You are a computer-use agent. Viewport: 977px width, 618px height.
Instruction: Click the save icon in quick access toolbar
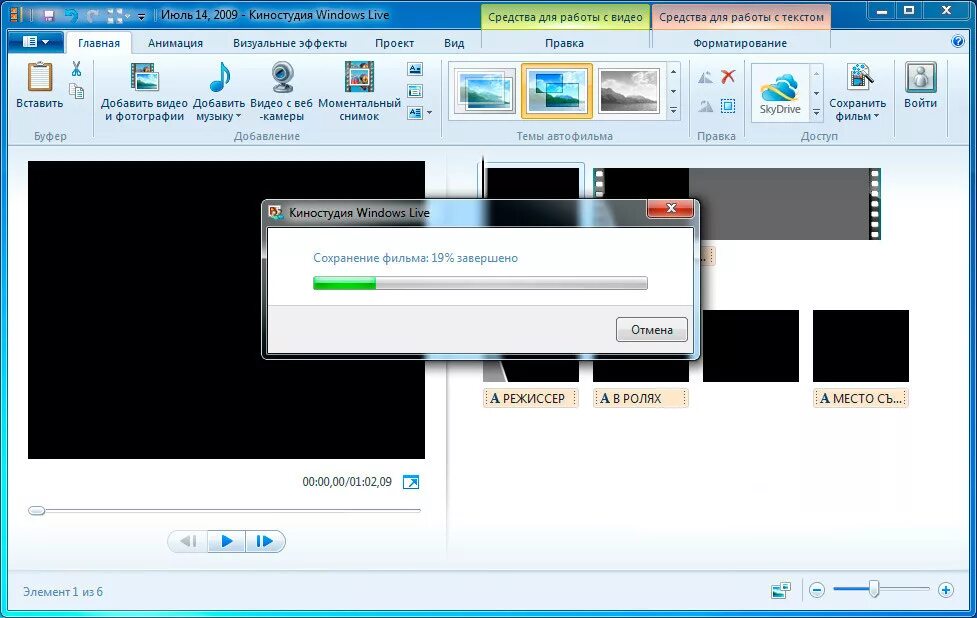[49, 15]
